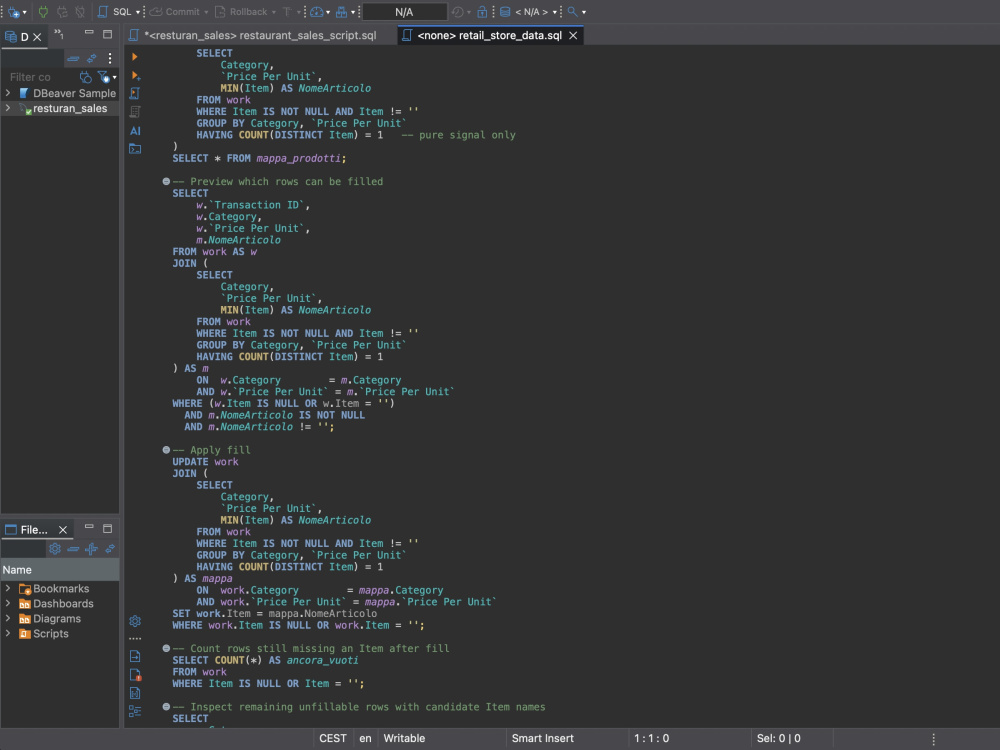1000x750 pixels.
Task: Click the SQL console terminal icon
Action: point(135,149)
